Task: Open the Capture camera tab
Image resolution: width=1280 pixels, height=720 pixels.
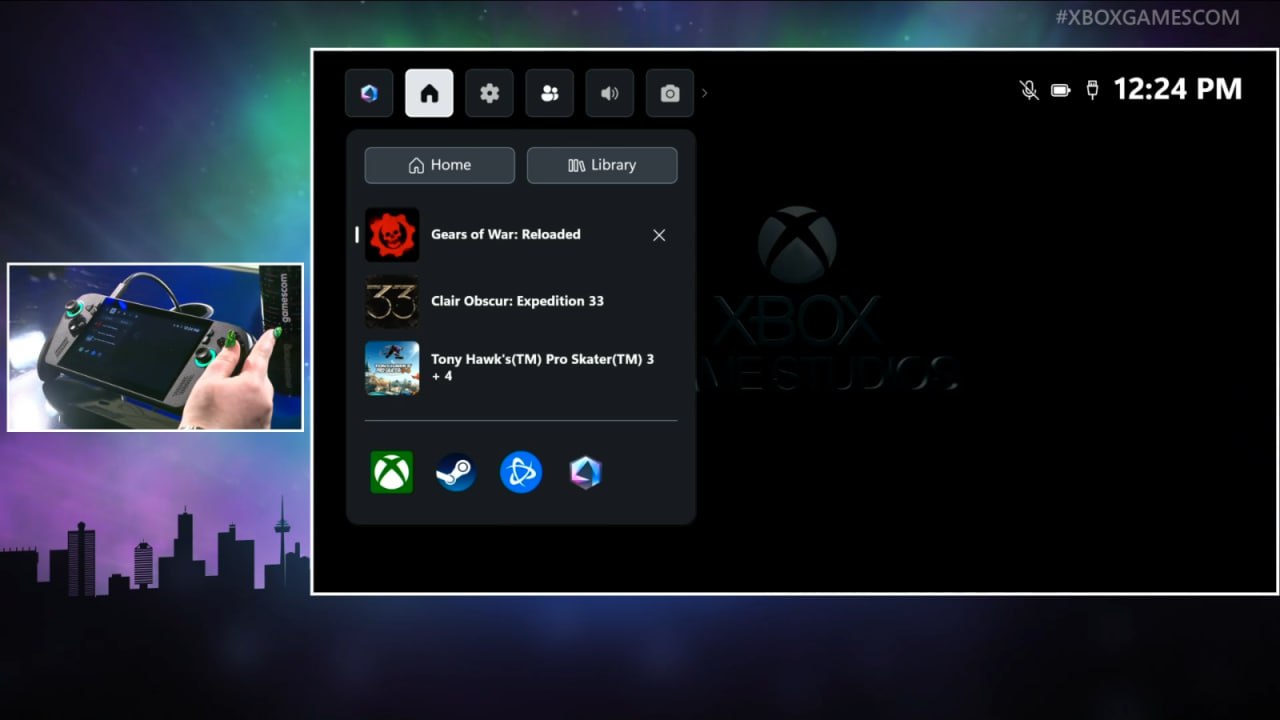Action: click(x=669, y=93)
